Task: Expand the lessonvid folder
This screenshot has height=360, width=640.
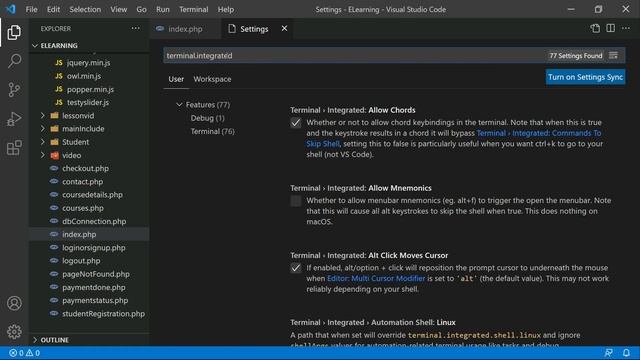Action: pos(78,116)
